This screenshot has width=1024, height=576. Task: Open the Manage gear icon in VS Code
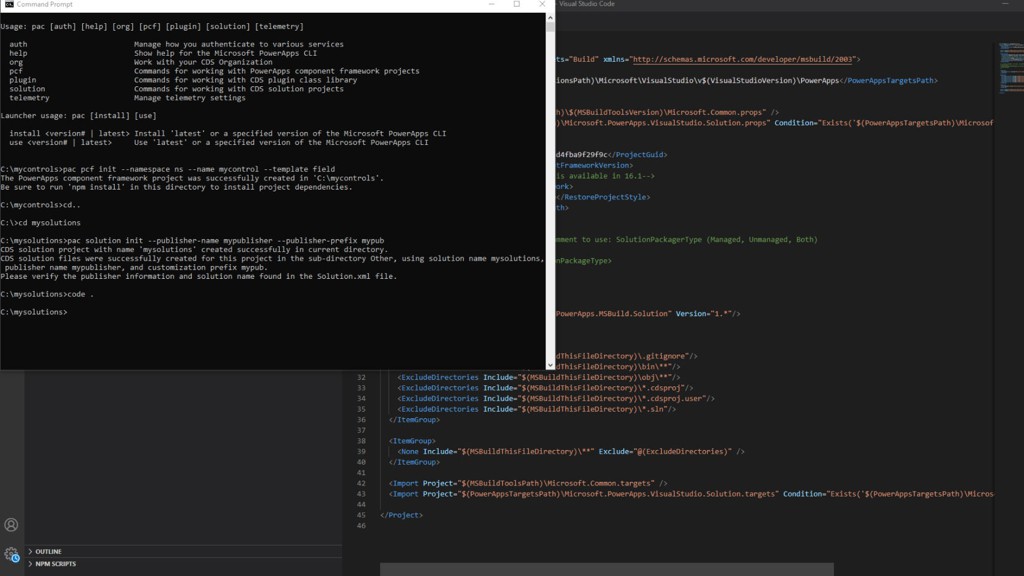click(x=11, y=554)
